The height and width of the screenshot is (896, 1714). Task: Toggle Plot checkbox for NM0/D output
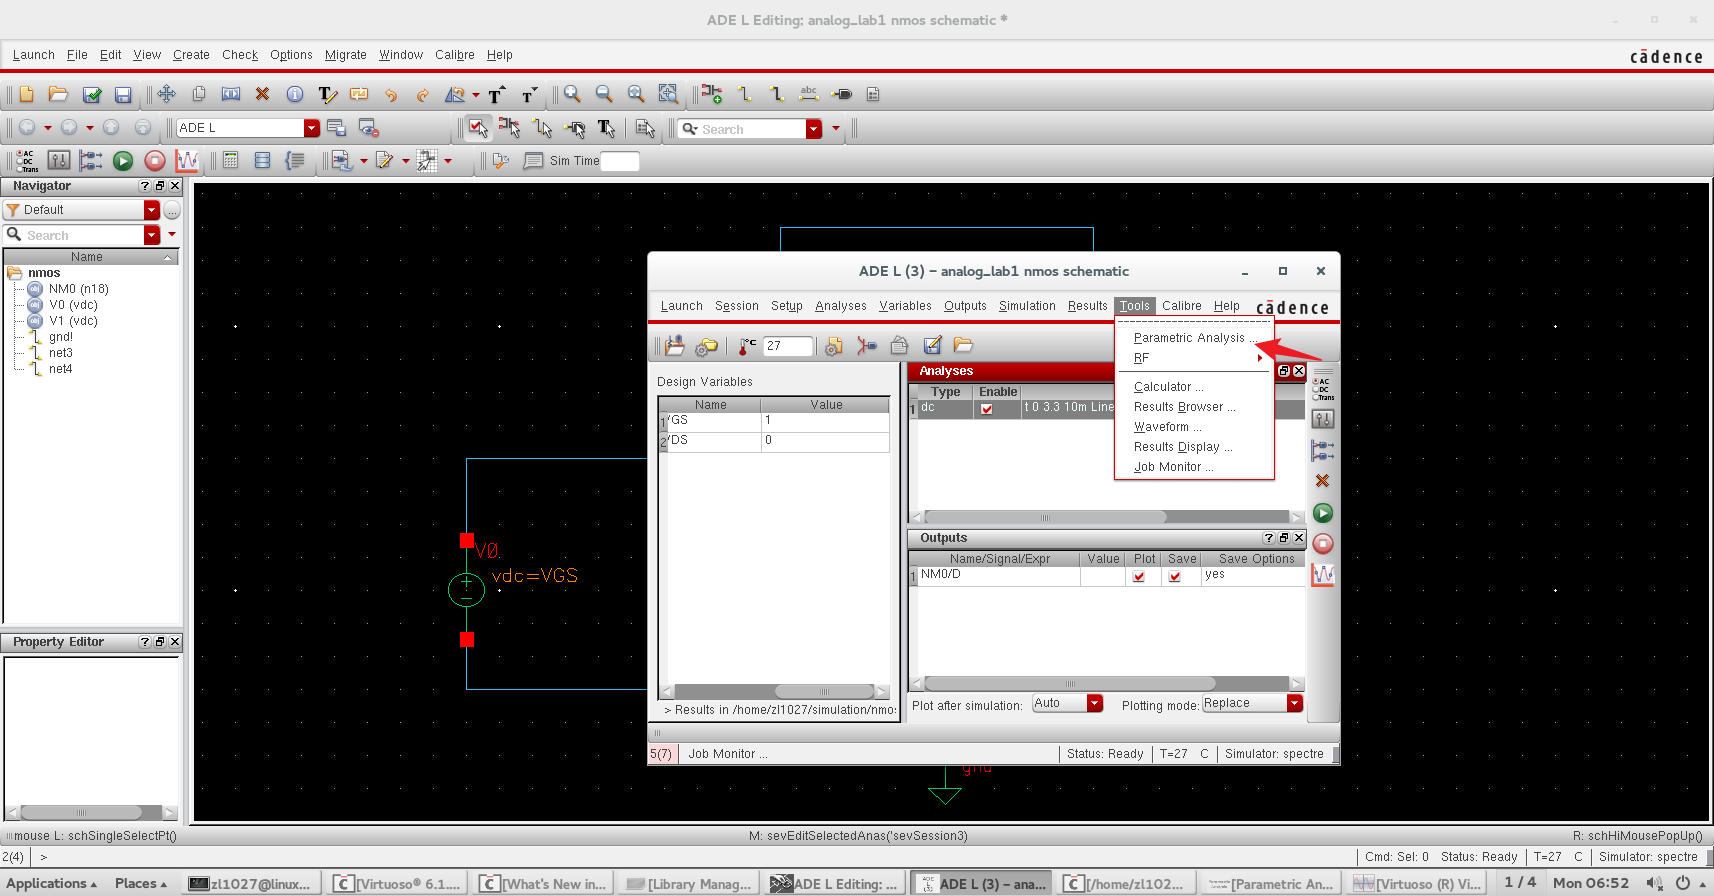1139,576
